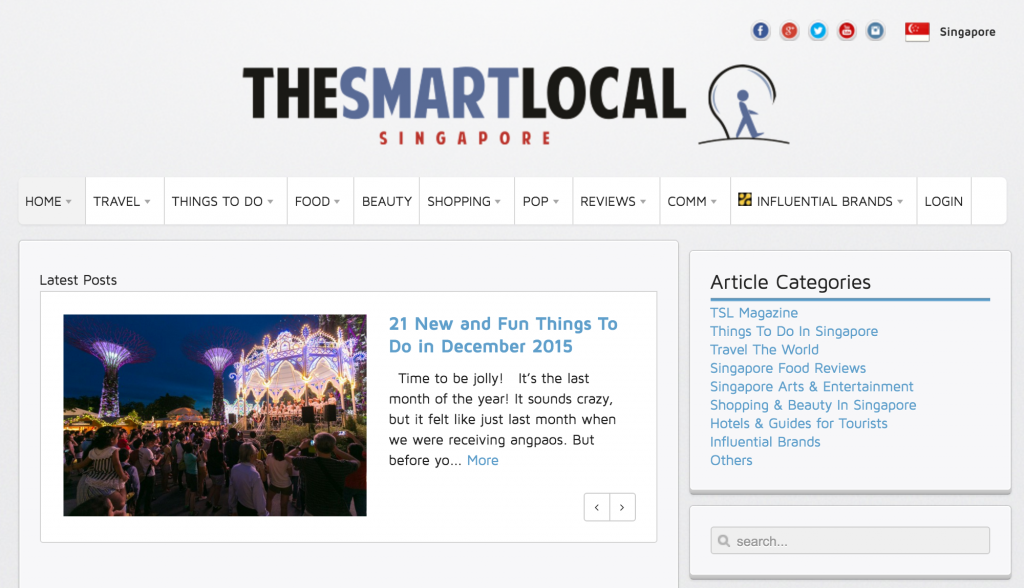Open the Twitter social icon

click(x=818, y=31)
